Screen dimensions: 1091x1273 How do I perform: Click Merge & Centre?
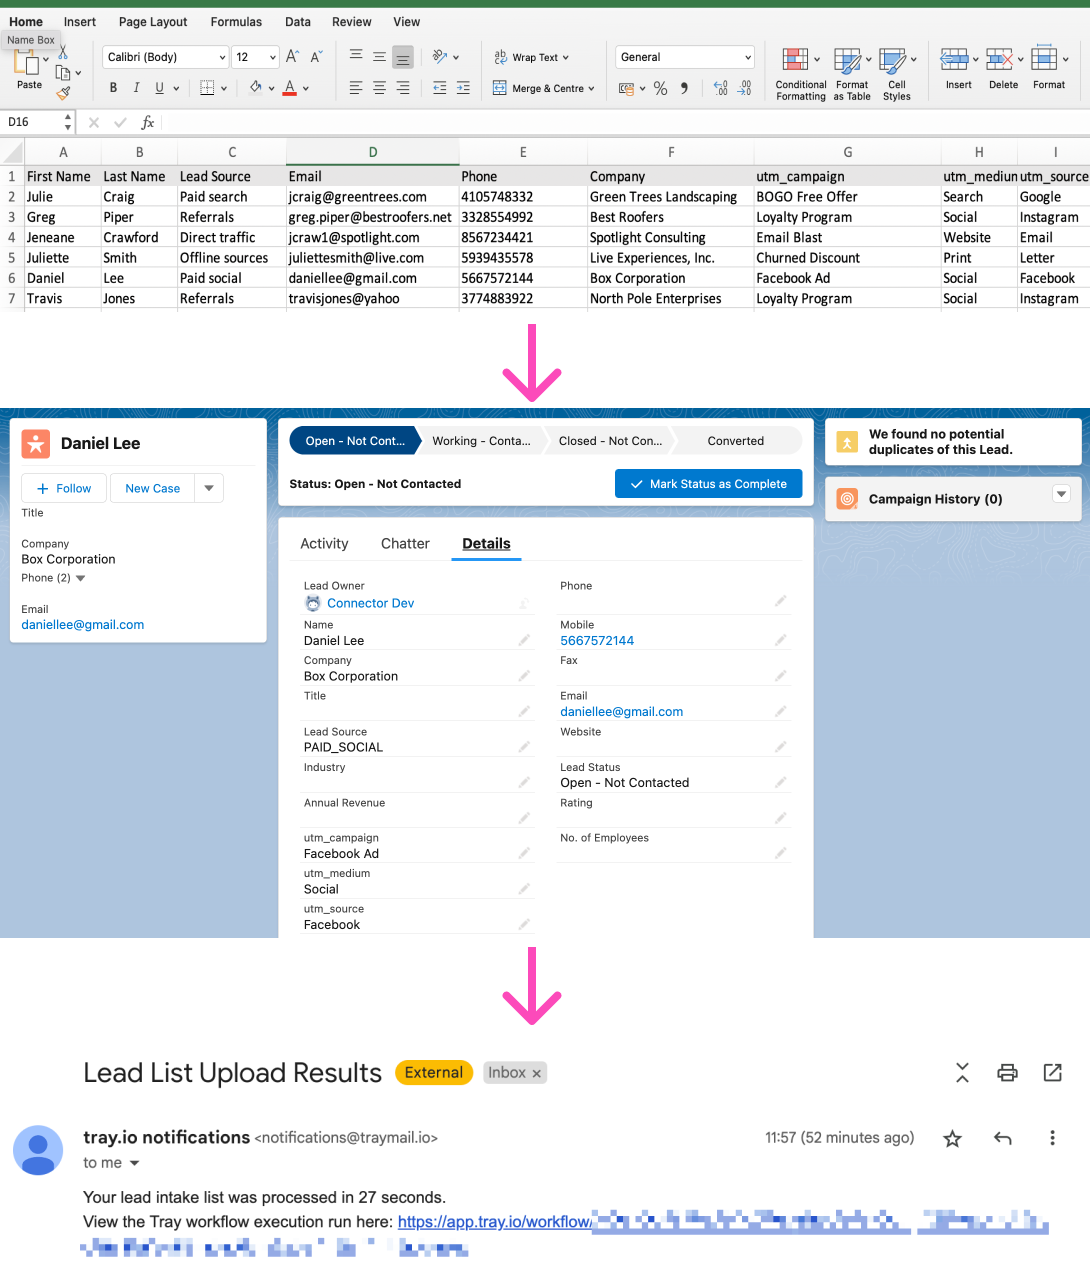pyautogui.click(x=543, y=88)
